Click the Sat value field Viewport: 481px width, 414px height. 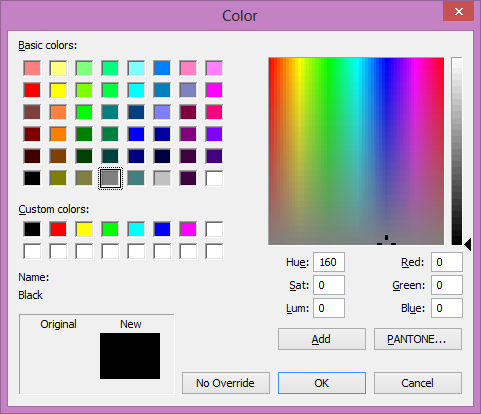(329, 285)
